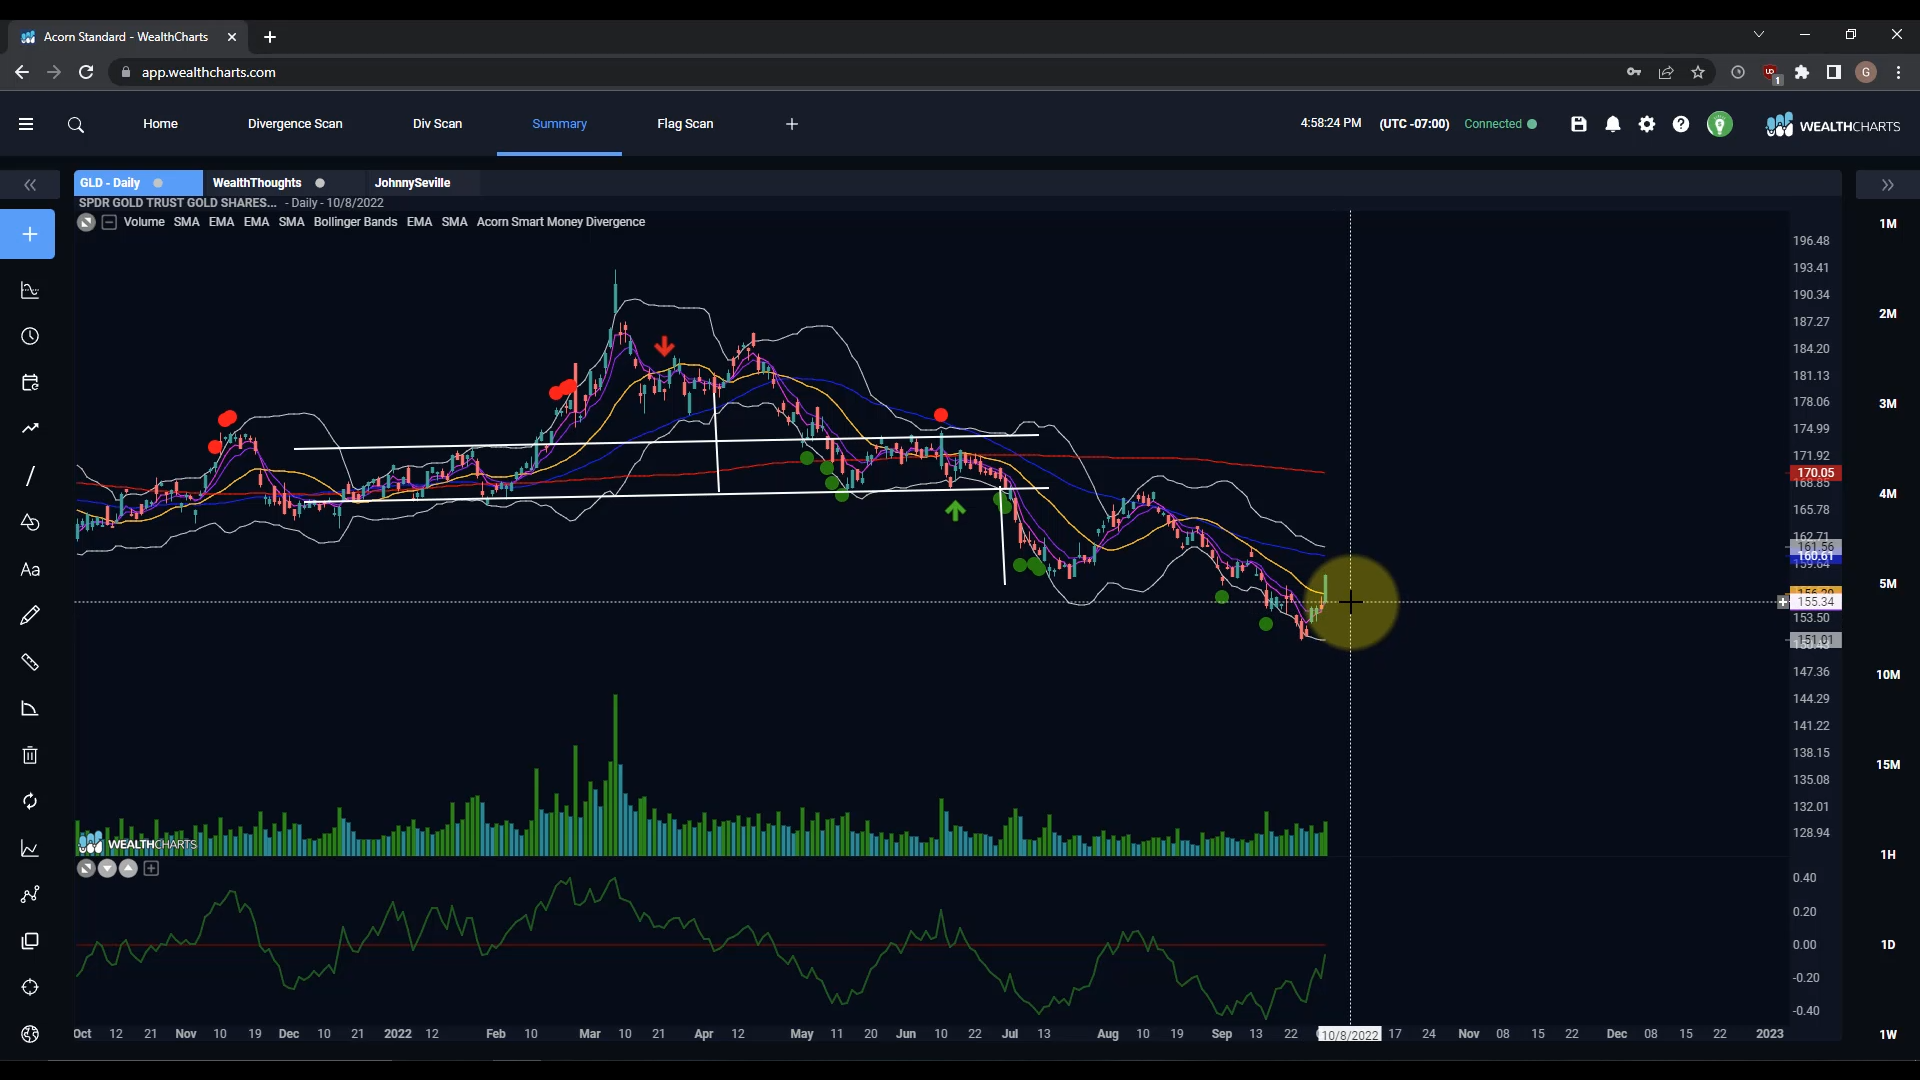Select the ruler measure tool
This screenshot has width=1920, height=1080.
30,662
